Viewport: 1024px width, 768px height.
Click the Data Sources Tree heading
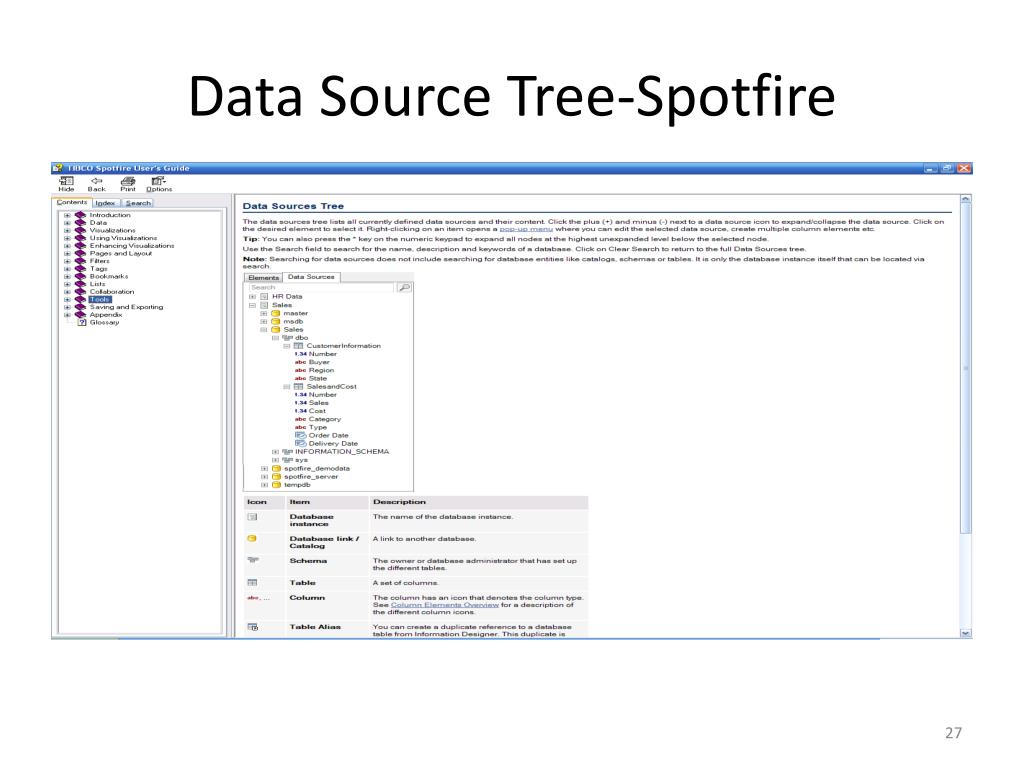click(293, 206)
